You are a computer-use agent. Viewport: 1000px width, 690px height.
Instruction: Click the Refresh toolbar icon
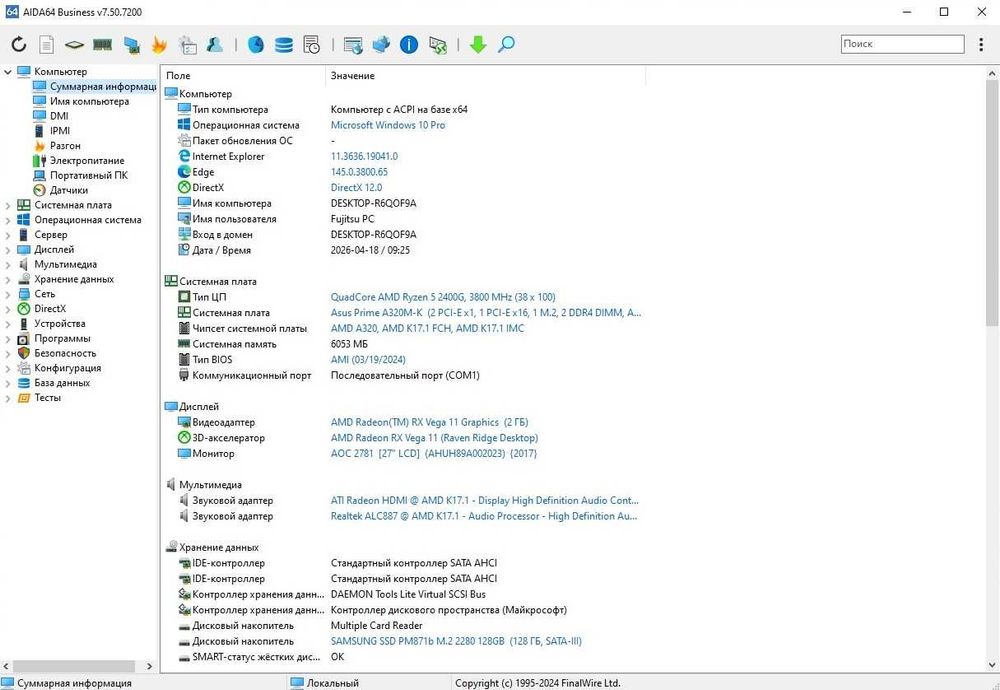19,44
